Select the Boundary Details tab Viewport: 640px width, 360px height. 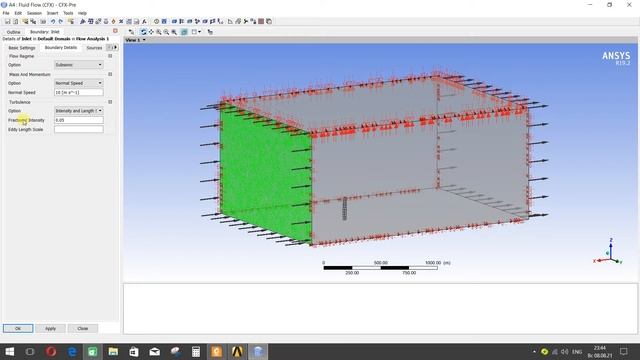tap(61, 48)
